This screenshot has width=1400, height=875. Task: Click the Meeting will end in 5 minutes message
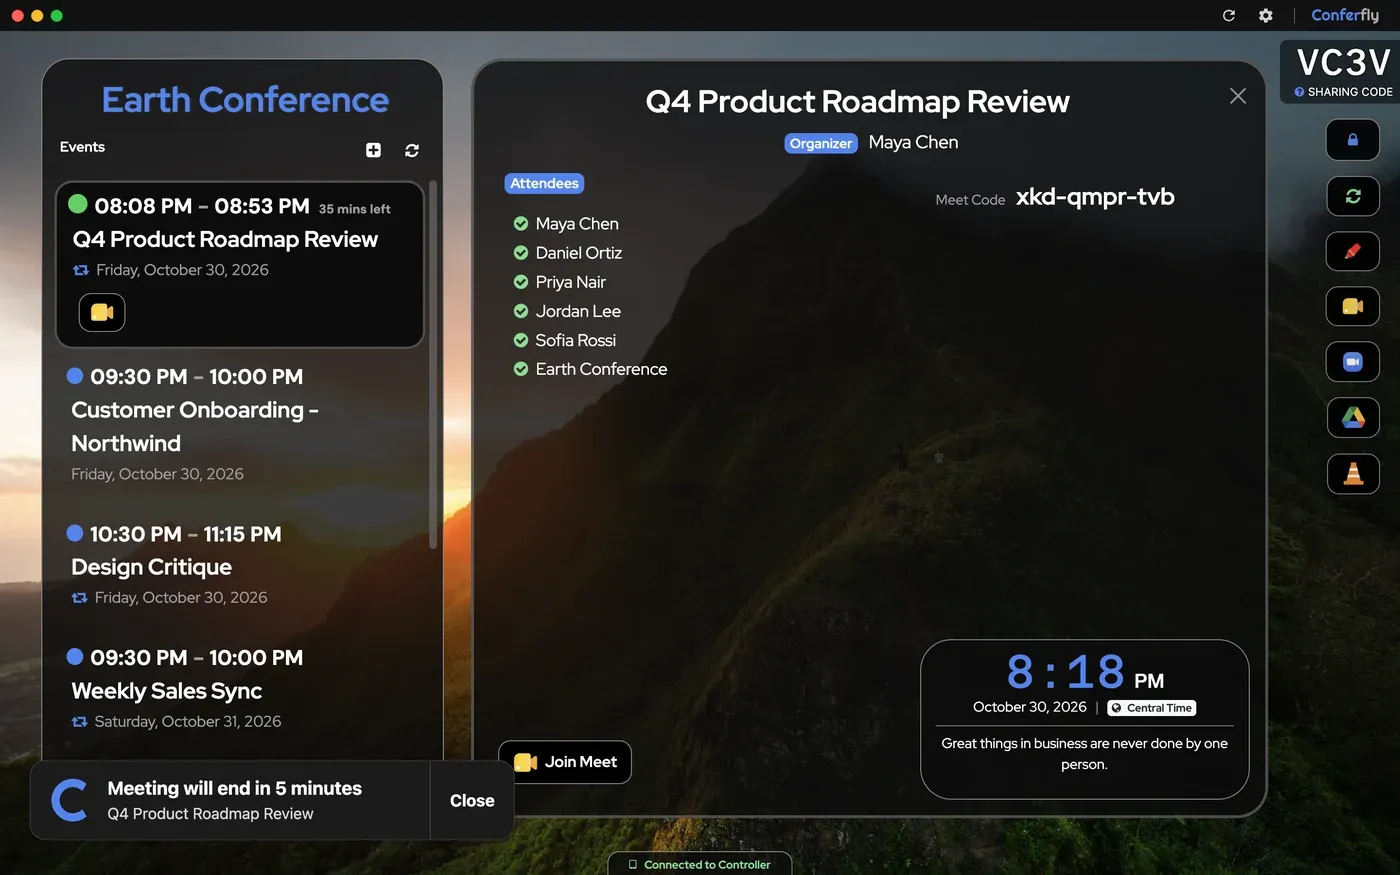pyautogui.click(x=235, y=788)
